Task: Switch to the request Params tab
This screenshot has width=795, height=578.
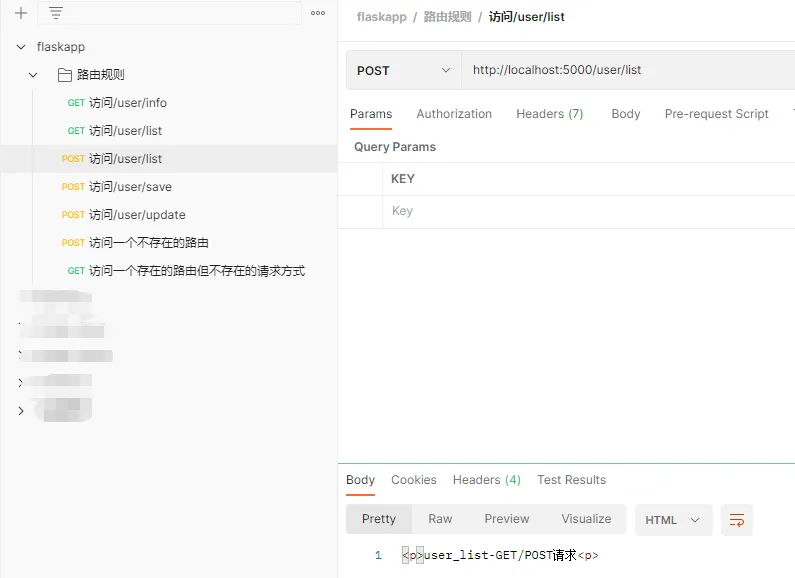Action: pyautogui.click(x=371, y=114)
